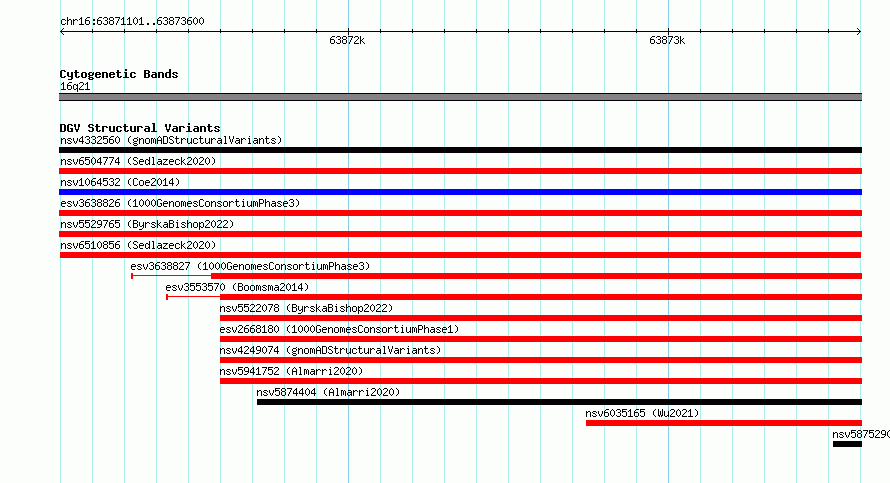The image size is (890, 483).
Task: Open nsv6035165 (Wu2021) label
Action: [642, 413]
